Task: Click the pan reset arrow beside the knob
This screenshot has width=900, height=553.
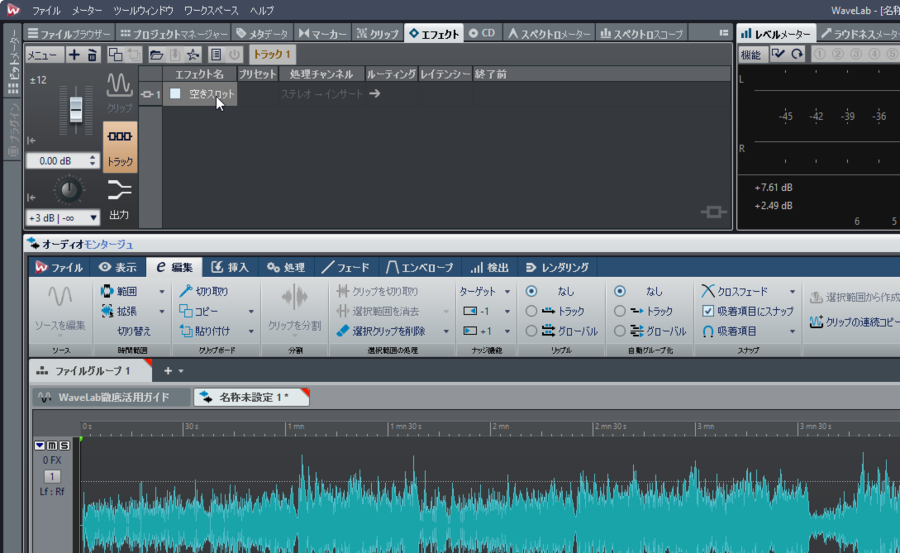Action: 32,198
